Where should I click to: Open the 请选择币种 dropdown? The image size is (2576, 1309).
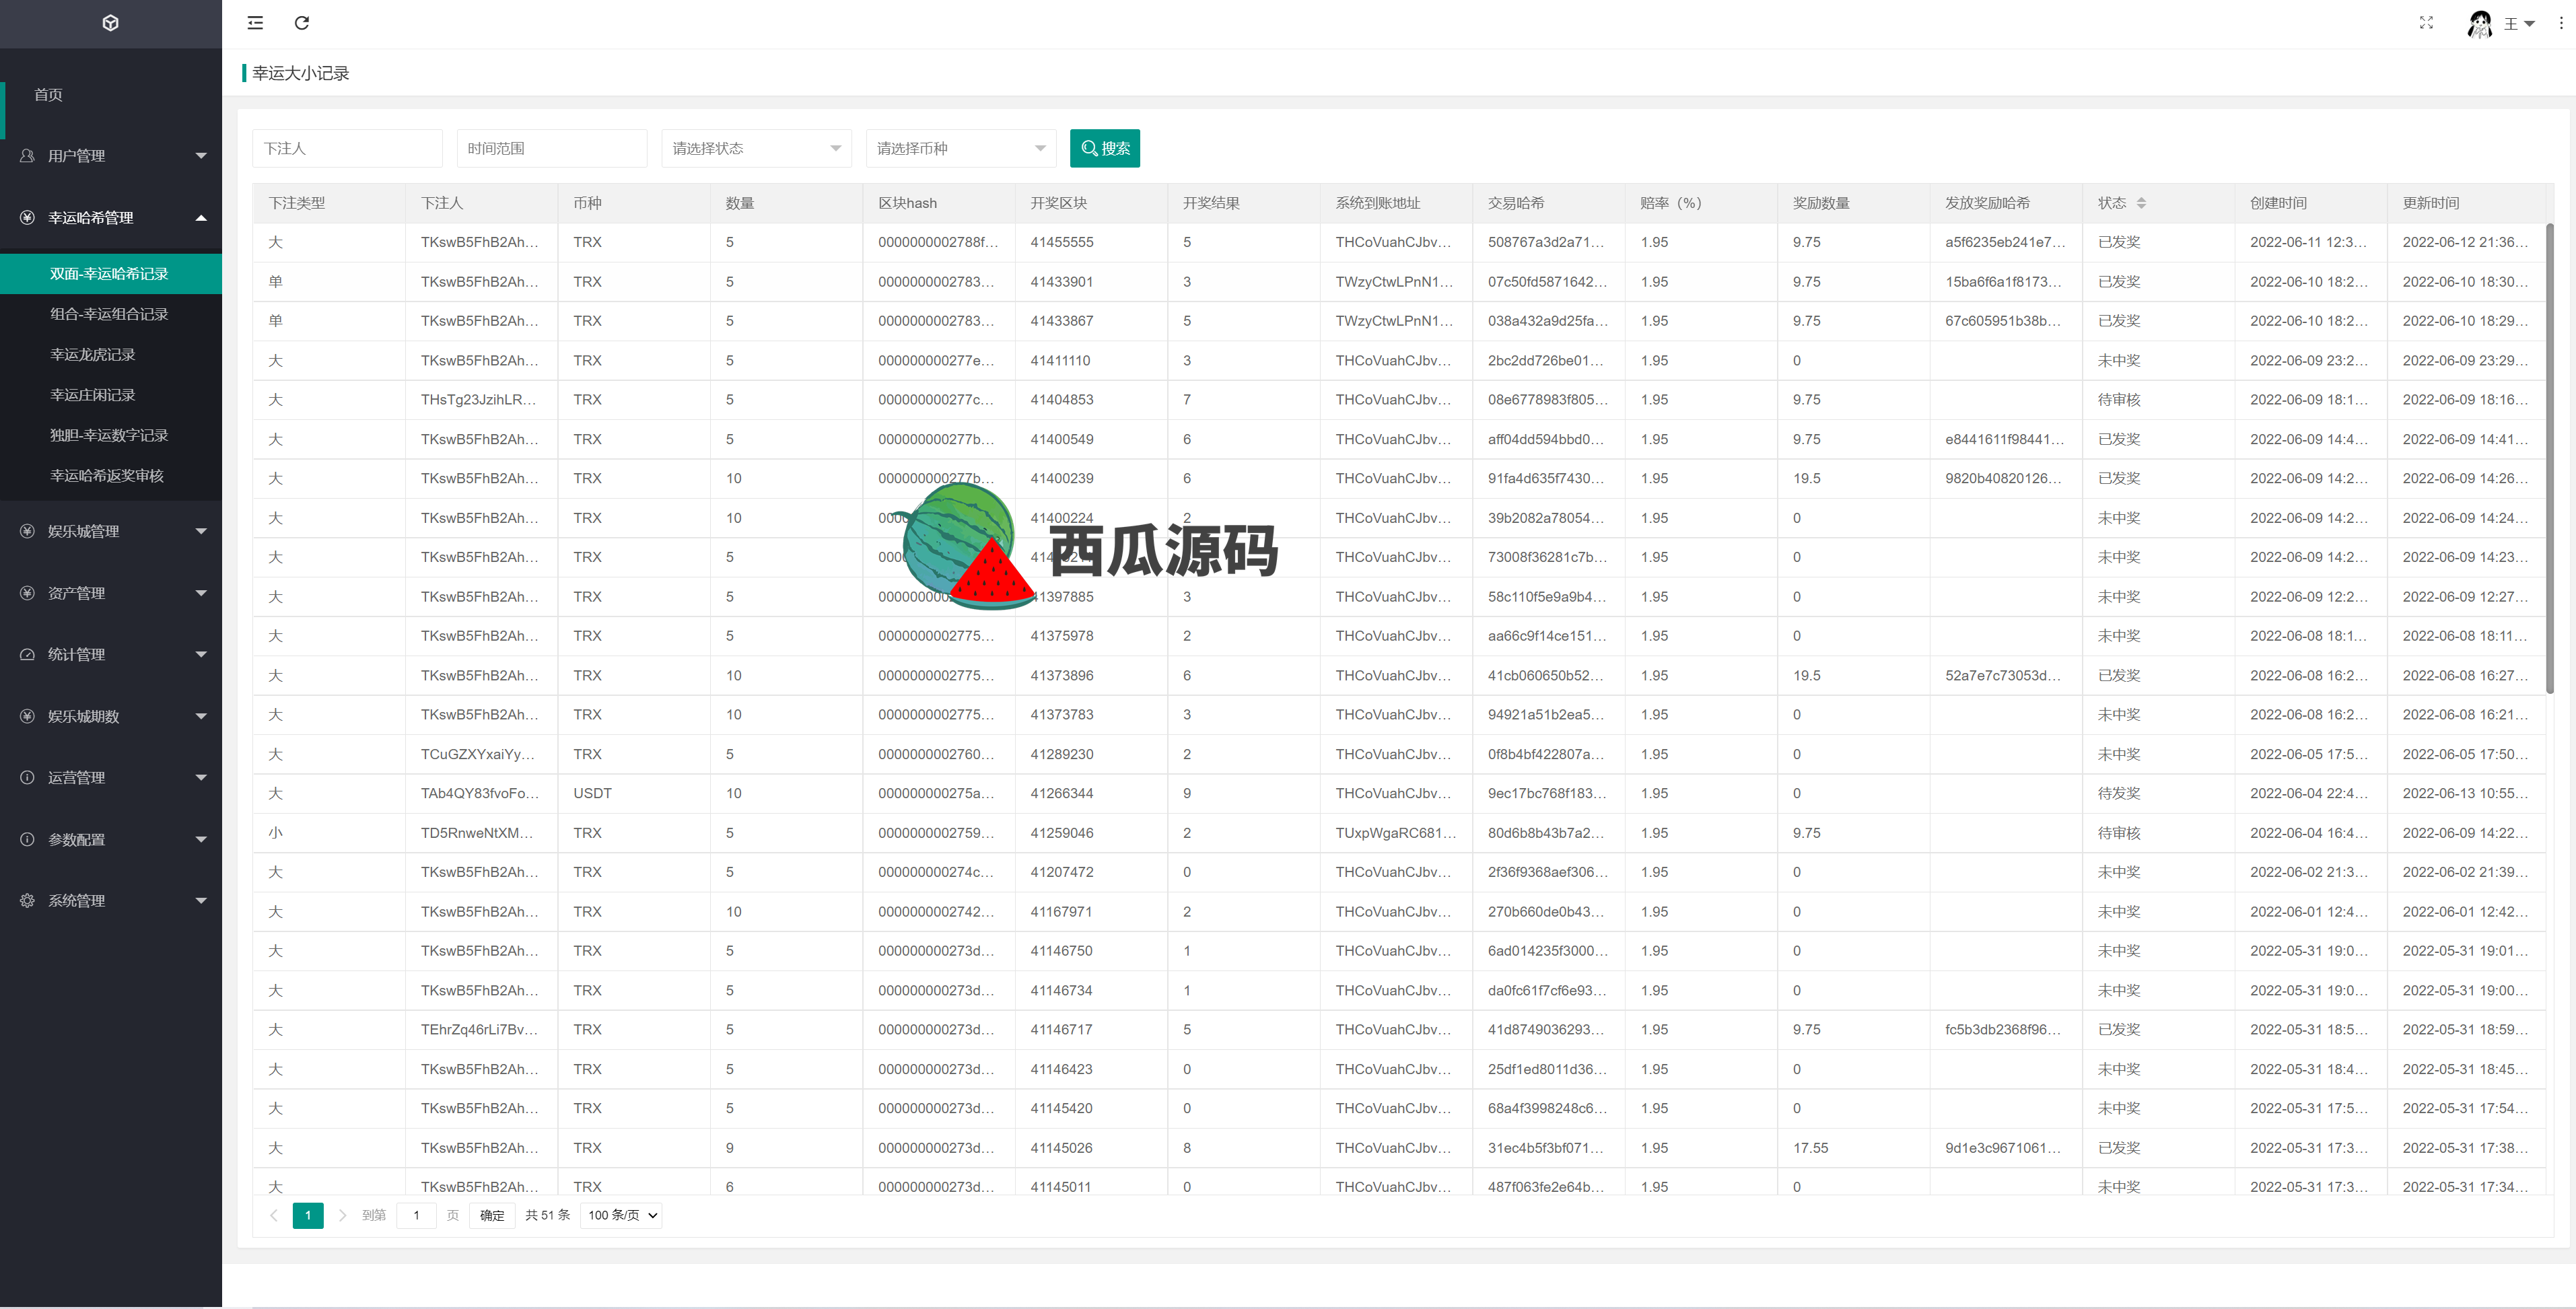pos(960,148)
